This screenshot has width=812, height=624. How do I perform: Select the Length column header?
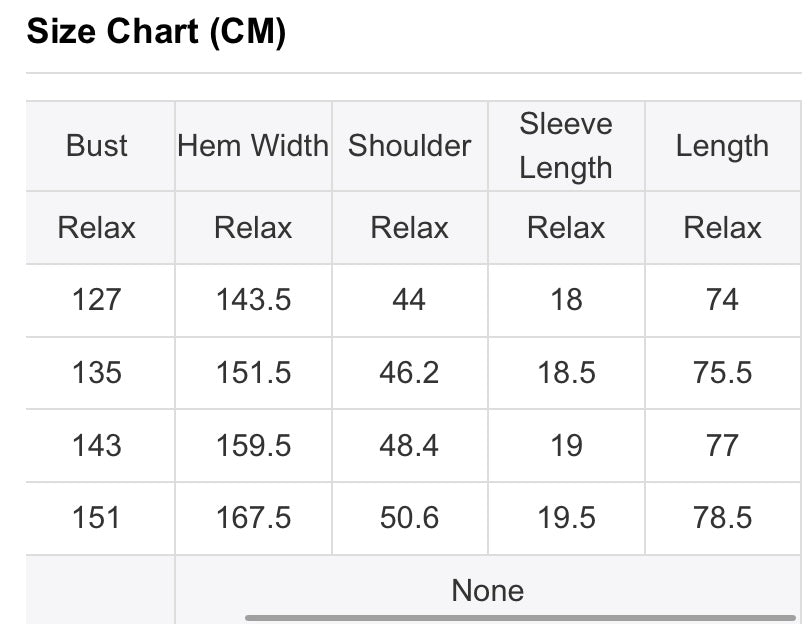722,146
